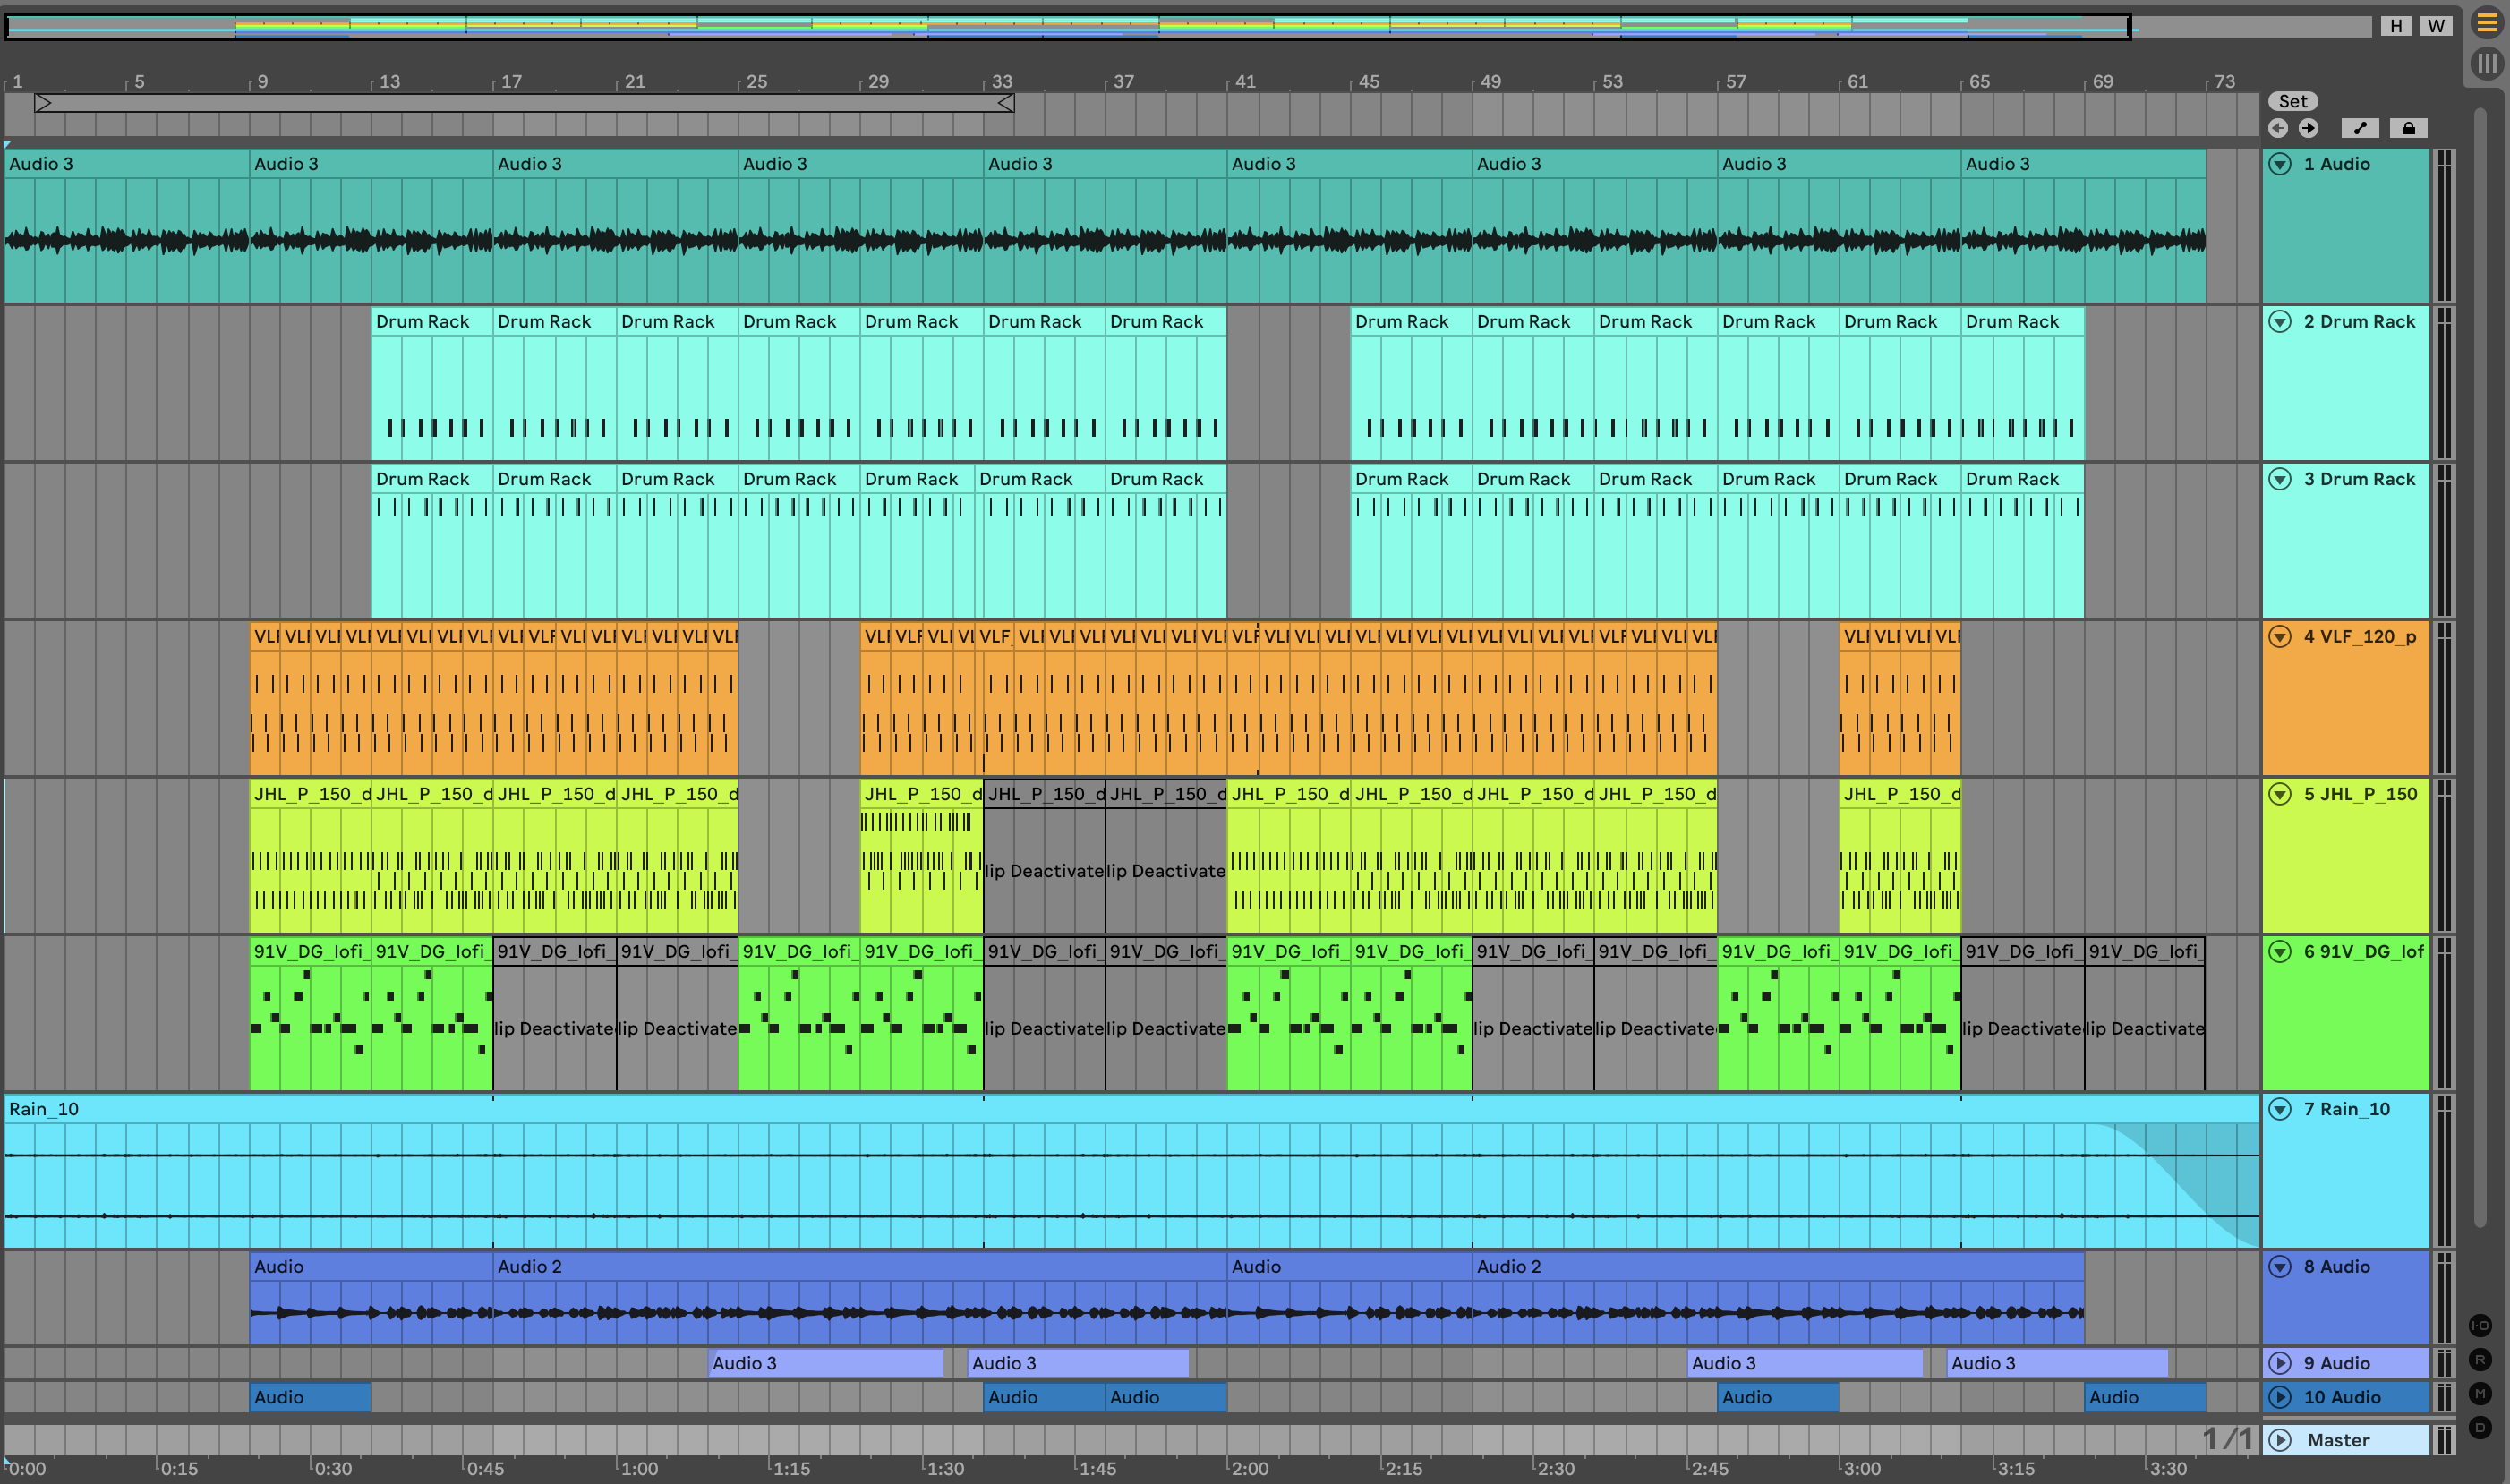Toggle Mixer section with M button

2481,1393
